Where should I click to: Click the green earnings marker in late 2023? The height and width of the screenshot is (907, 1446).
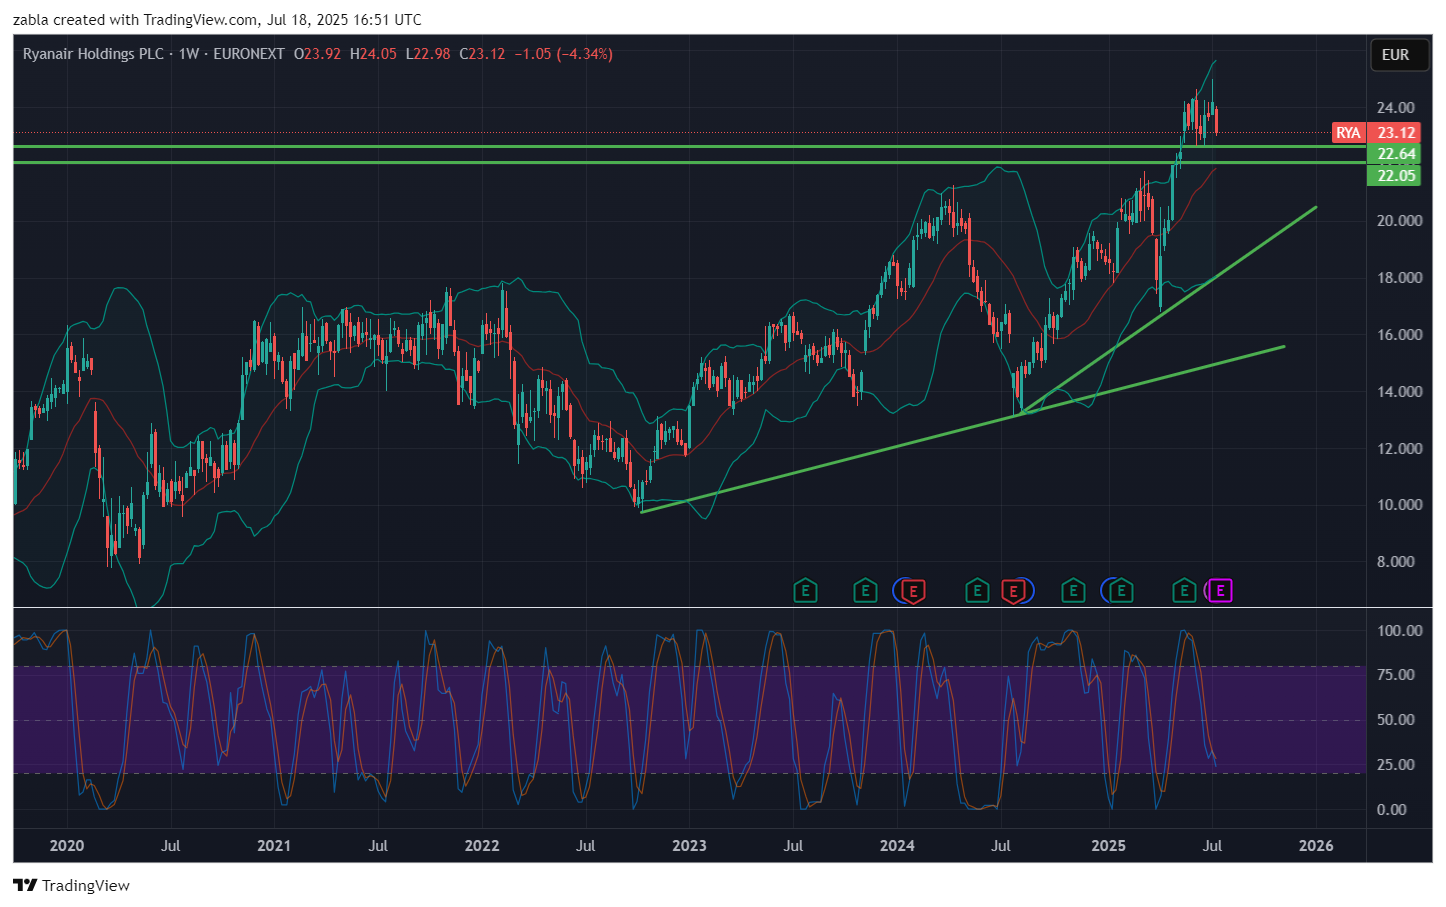[865, 591]
